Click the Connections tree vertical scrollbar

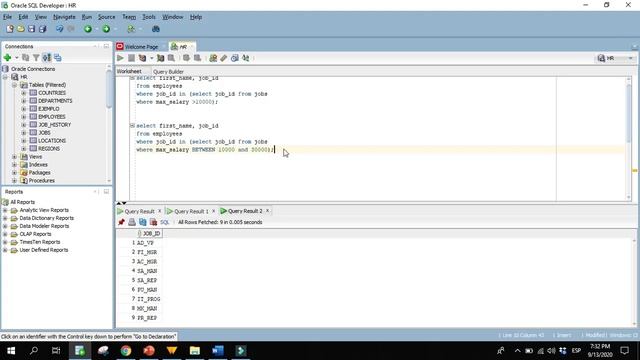click(109, 90)
